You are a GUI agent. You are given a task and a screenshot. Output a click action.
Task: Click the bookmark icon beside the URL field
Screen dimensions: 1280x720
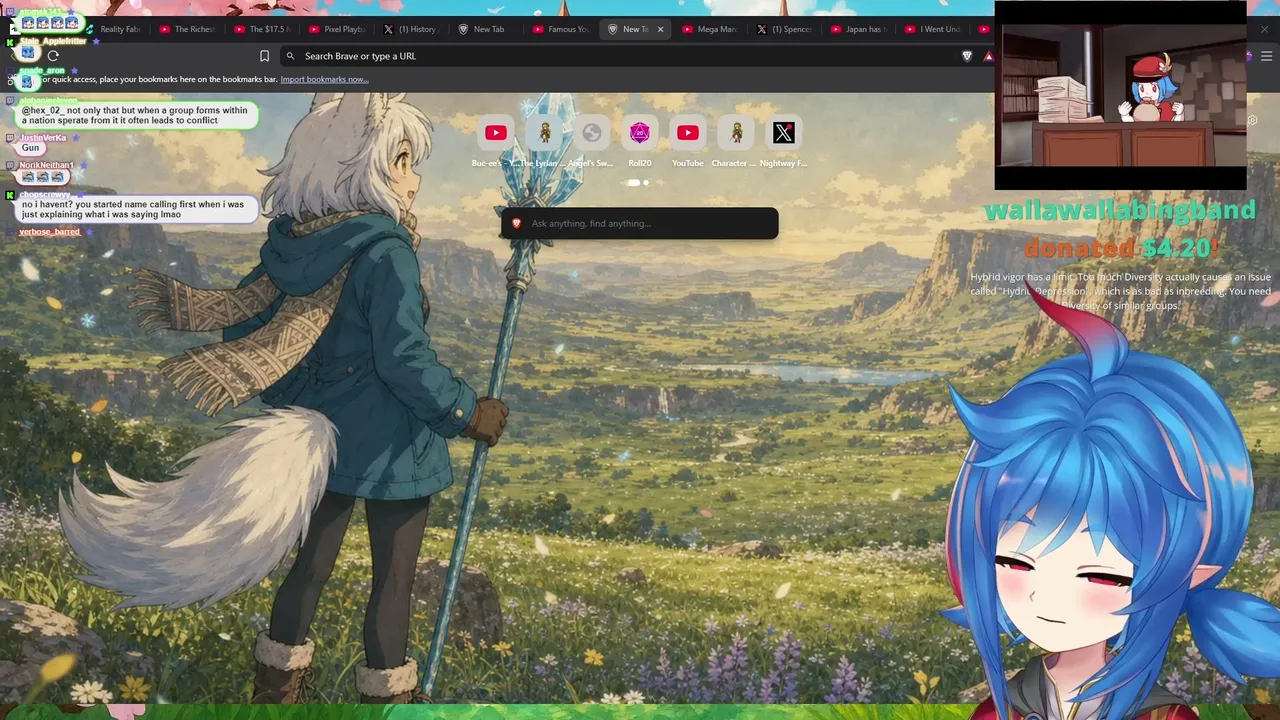tap(265, 56)
